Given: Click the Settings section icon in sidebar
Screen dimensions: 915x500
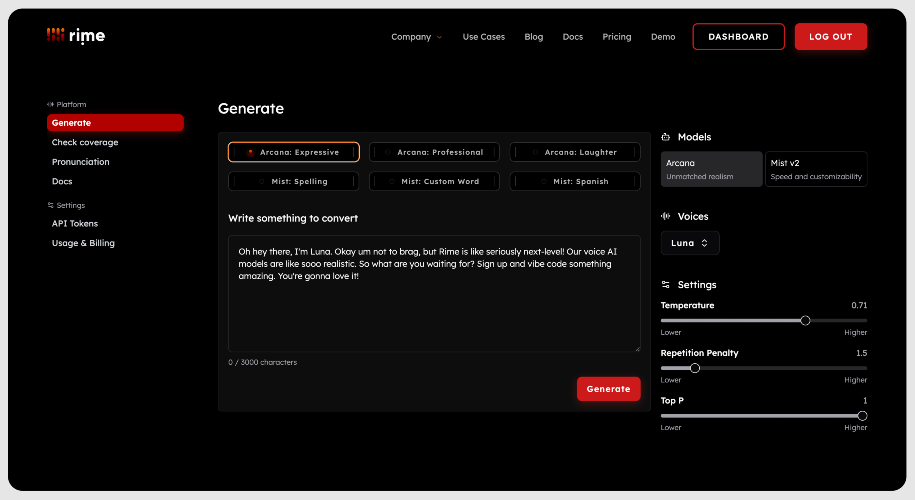Looking at the screenshot, I should (50, 205).
